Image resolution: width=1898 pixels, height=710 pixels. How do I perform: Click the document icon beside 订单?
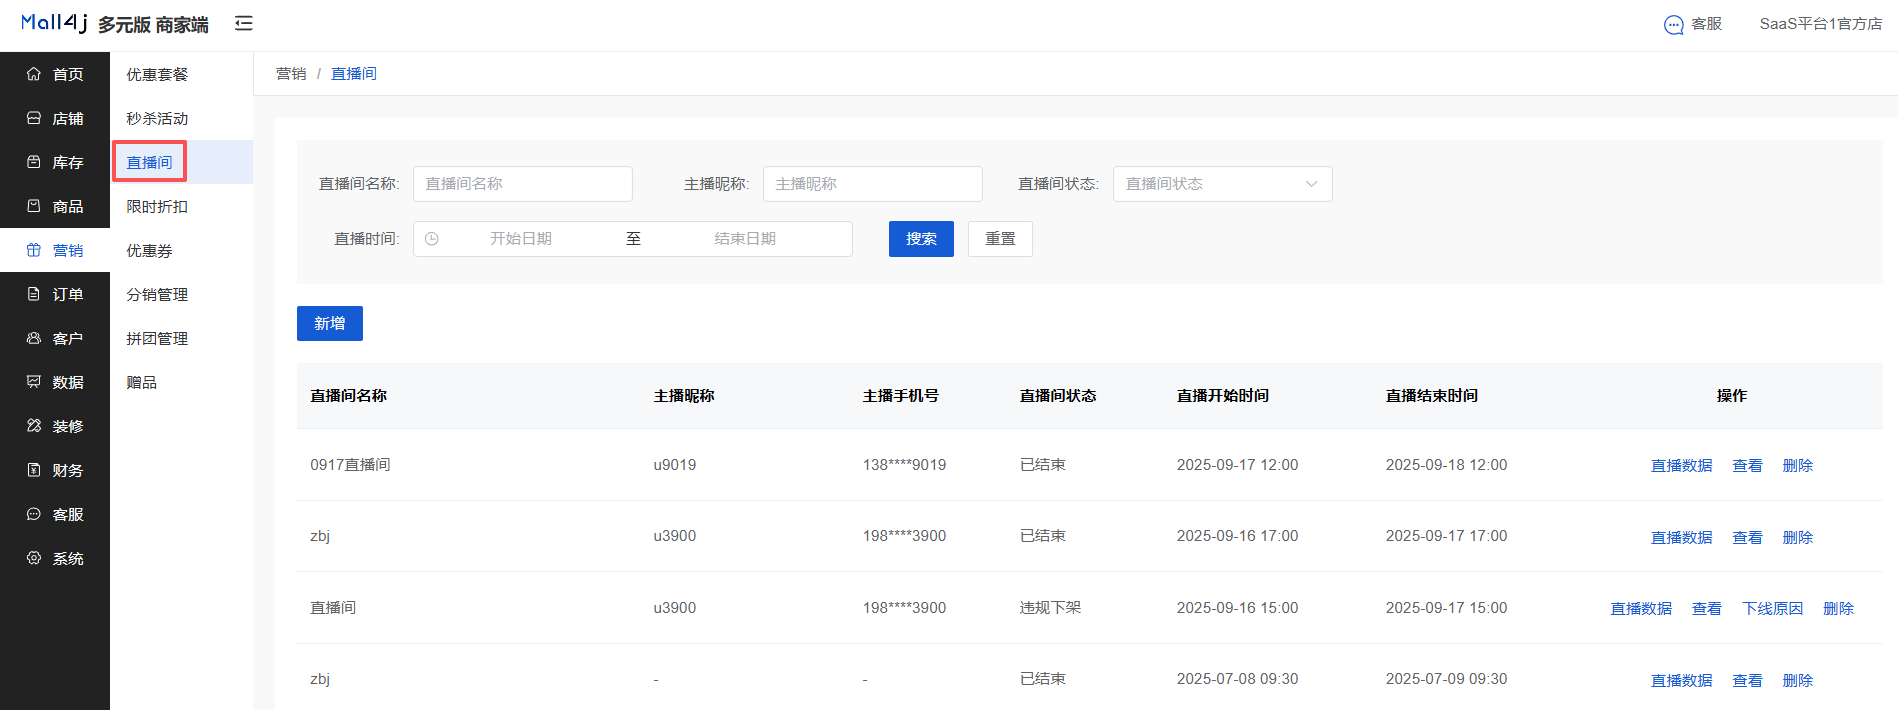(x=34, y=294)
